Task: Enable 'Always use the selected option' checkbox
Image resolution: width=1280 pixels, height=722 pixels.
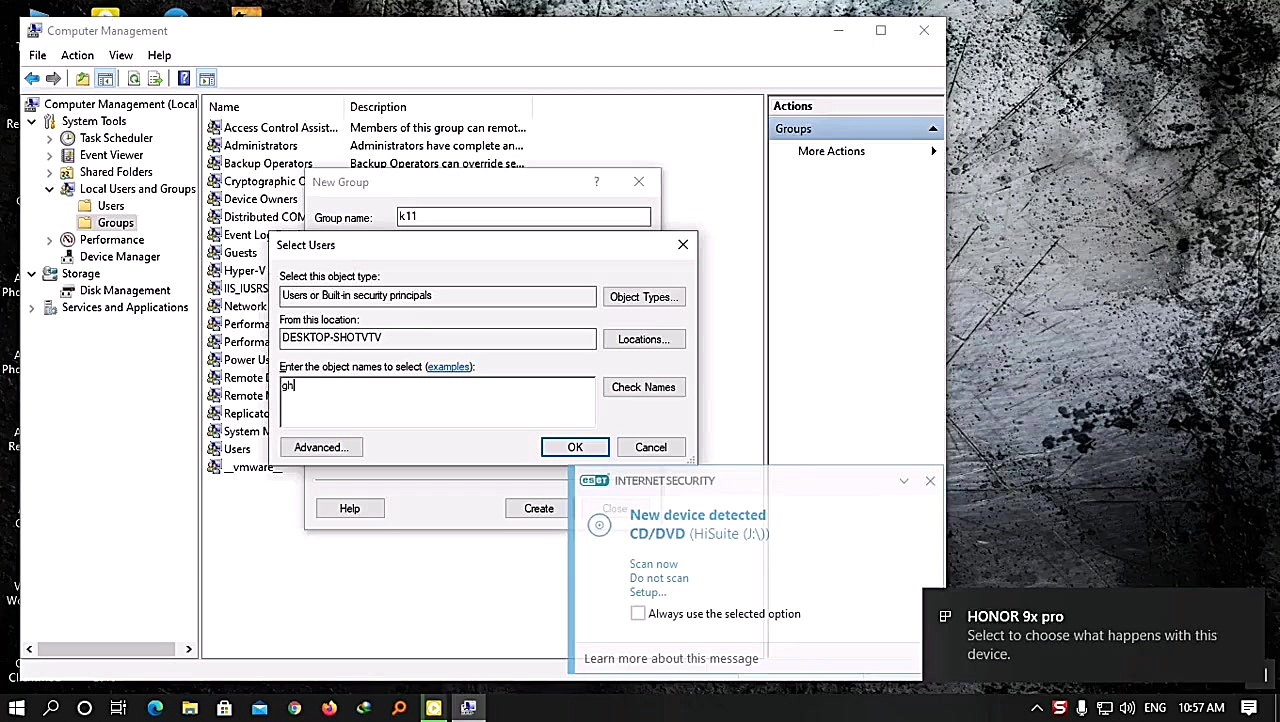Action: click(x=638, y=613)
